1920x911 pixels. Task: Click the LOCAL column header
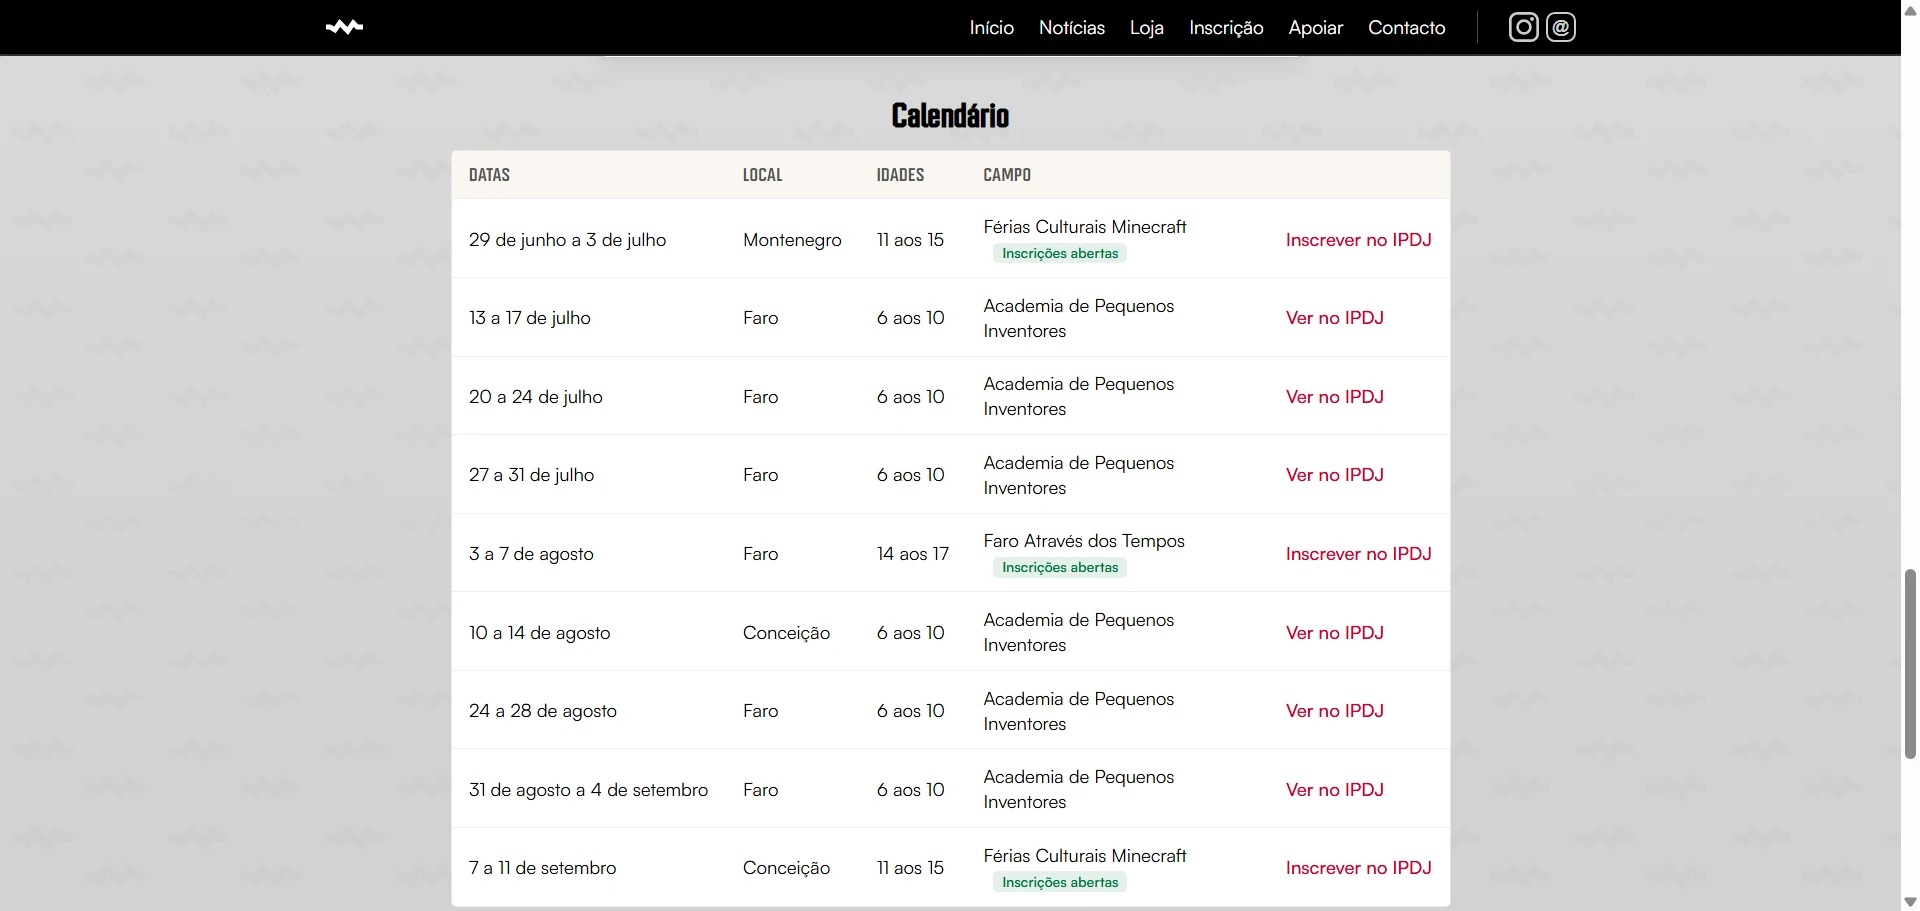coord(762,175)
